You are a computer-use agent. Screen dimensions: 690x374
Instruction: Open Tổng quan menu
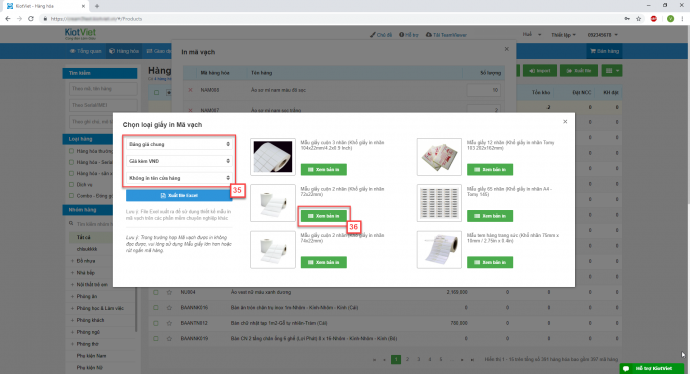coord(85,51)
